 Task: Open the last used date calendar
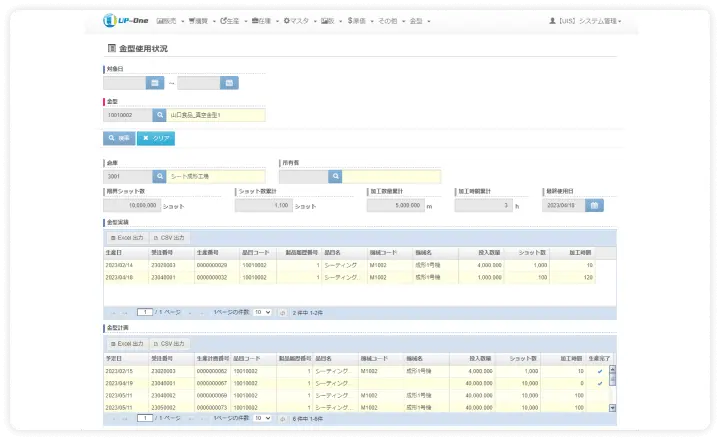[x=595, y=205]
